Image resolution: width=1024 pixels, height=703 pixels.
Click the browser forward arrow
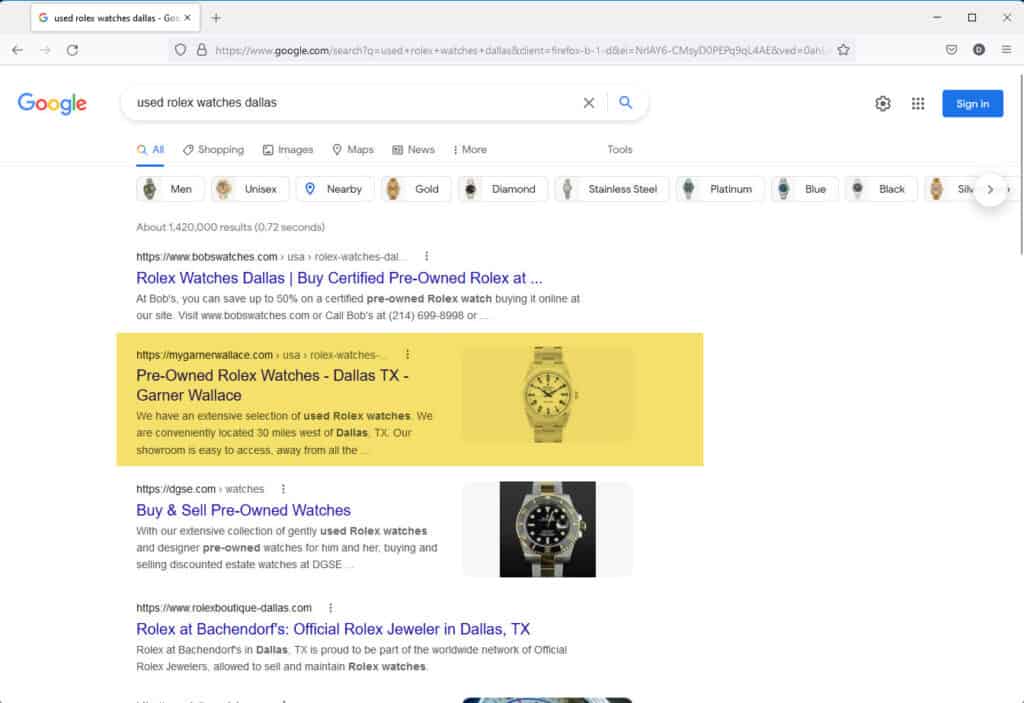point(45,50)
